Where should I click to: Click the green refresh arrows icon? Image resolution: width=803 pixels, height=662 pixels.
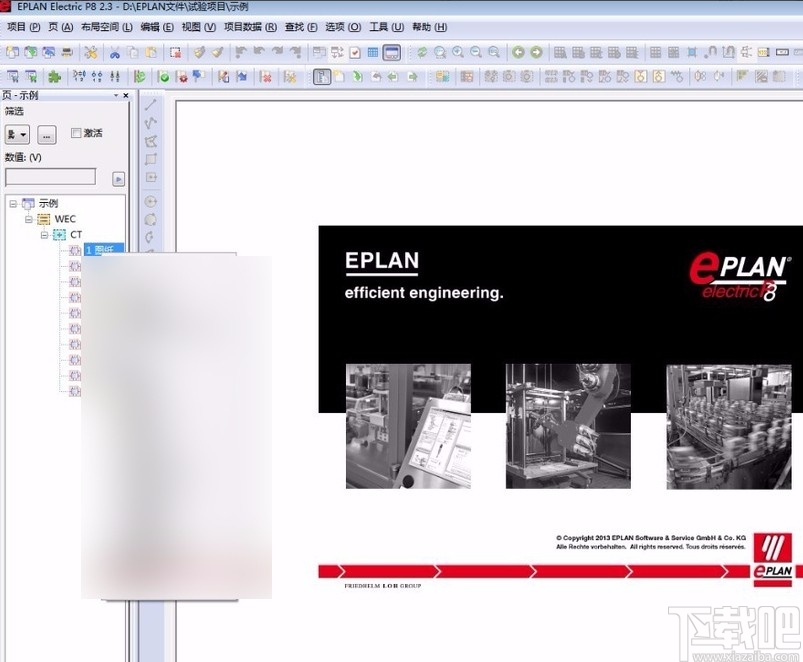point(422,52)
